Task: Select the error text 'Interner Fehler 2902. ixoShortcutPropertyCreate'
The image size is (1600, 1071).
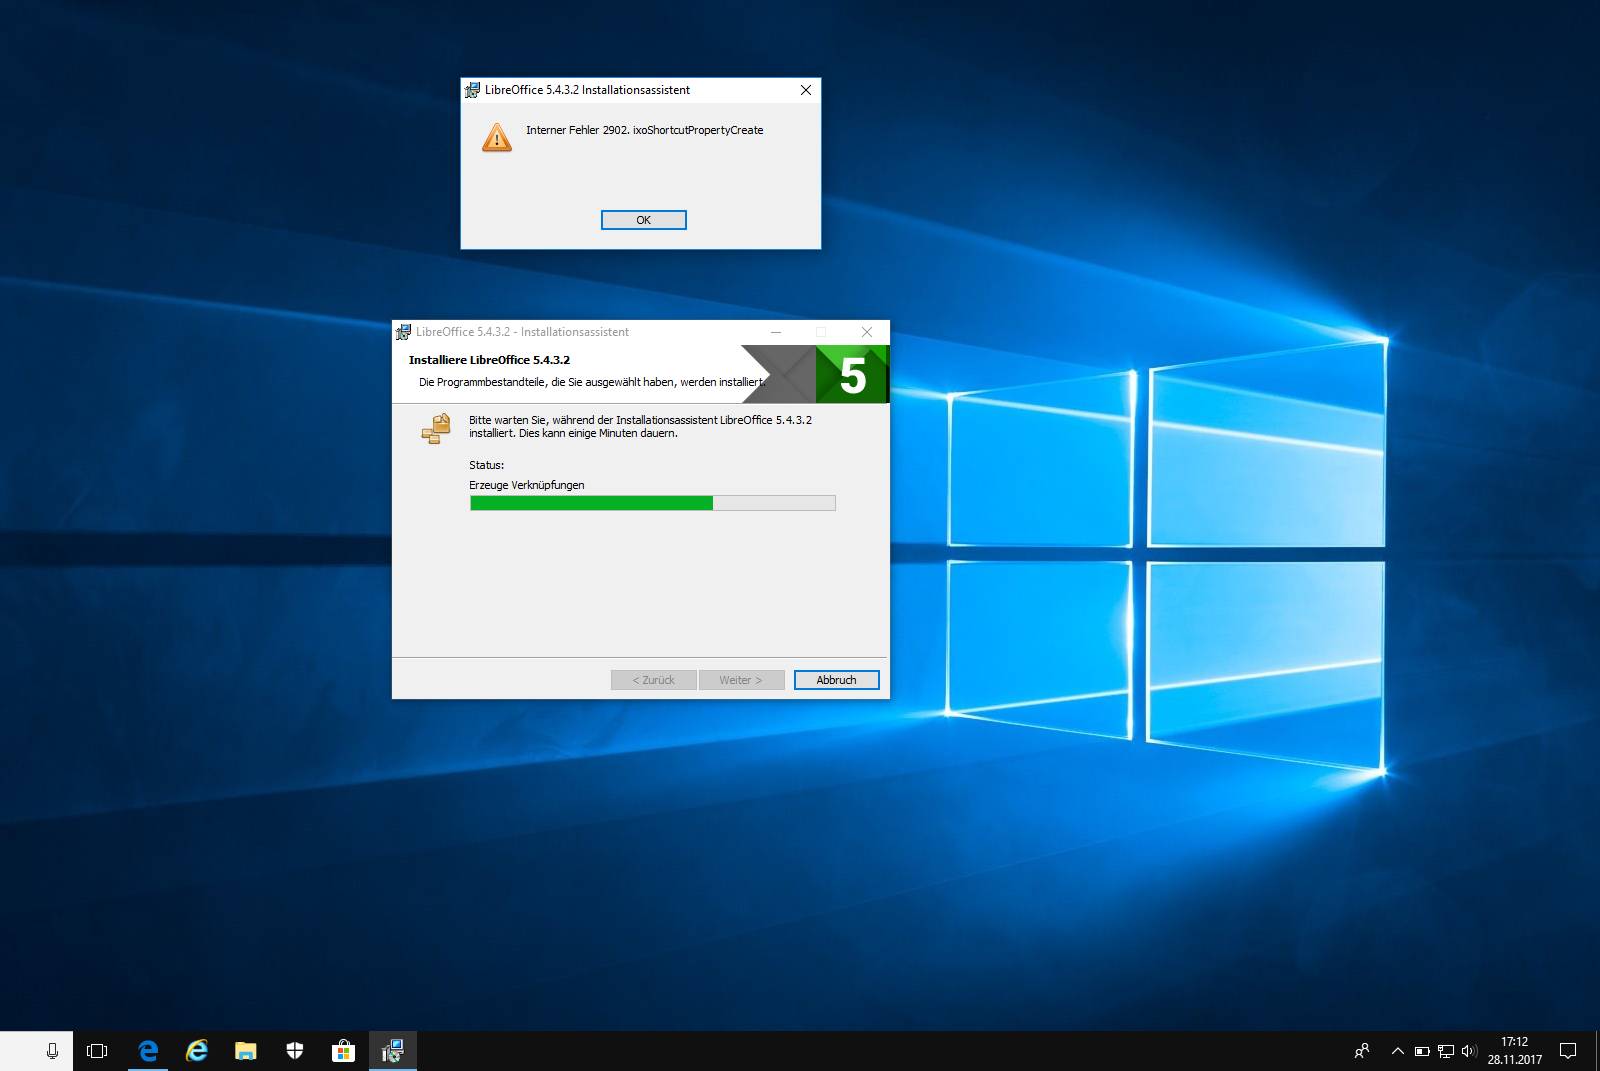Action: click(644, 130)
